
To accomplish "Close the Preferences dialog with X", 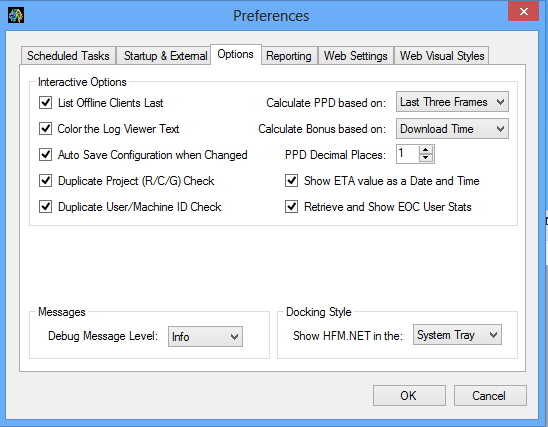I will point(523,11).
